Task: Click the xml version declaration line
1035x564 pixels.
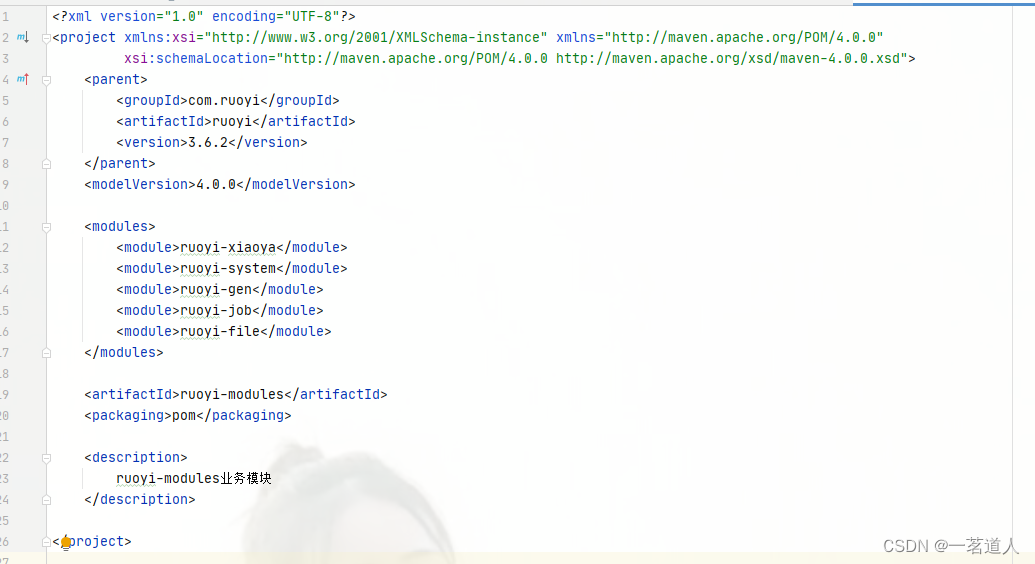Action: pyautogui.click(x=204, y=17)
